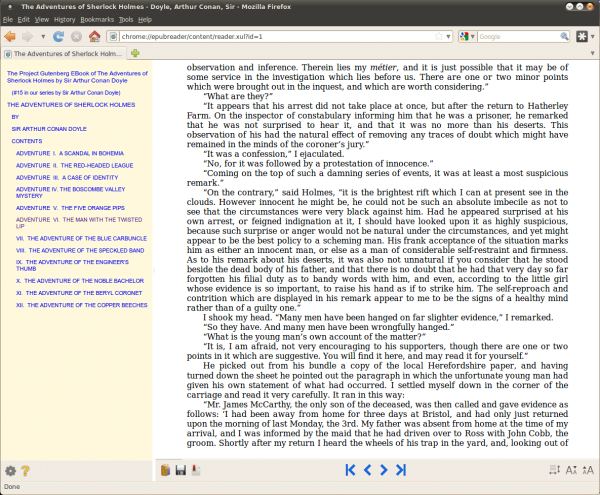Open the list-all-tabs dropdown
This screenshot has width=600, height=495.
pos(592,53)
